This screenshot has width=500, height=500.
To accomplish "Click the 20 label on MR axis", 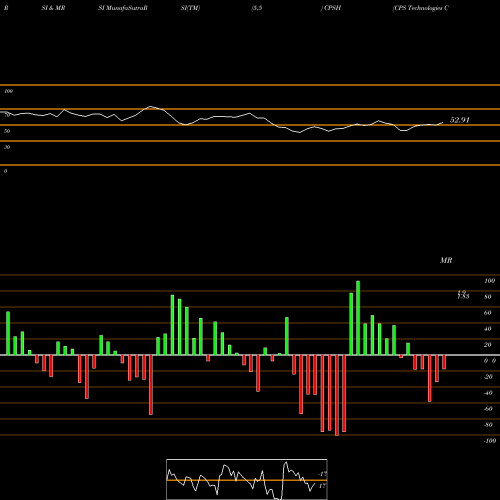I will [488, 345].
